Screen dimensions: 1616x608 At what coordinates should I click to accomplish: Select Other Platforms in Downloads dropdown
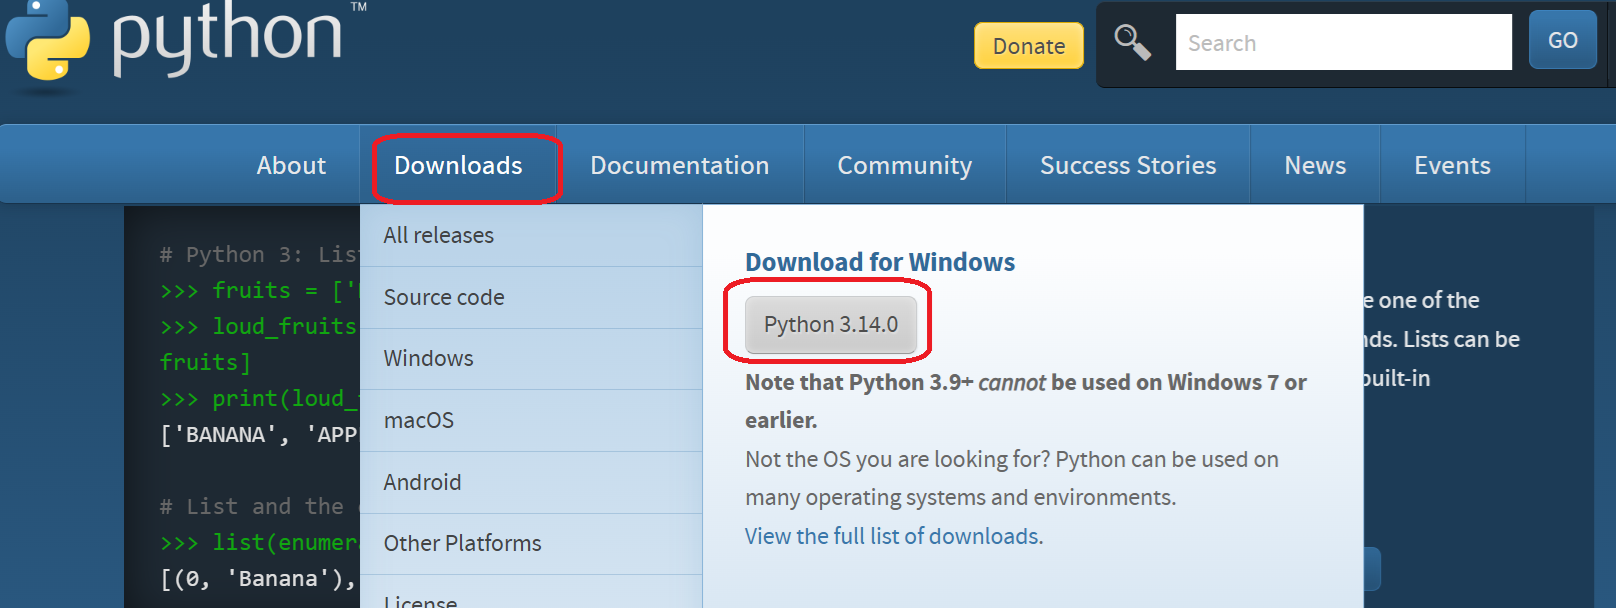point(462,544)
